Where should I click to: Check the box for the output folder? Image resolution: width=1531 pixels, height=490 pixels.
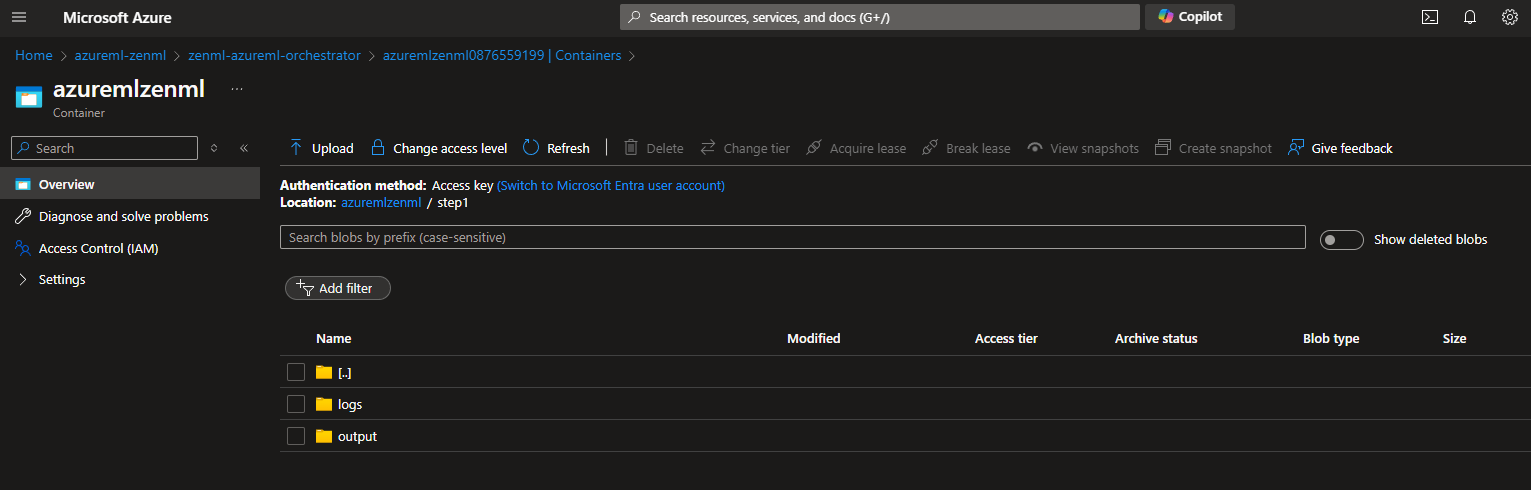[x=296, y=436]
